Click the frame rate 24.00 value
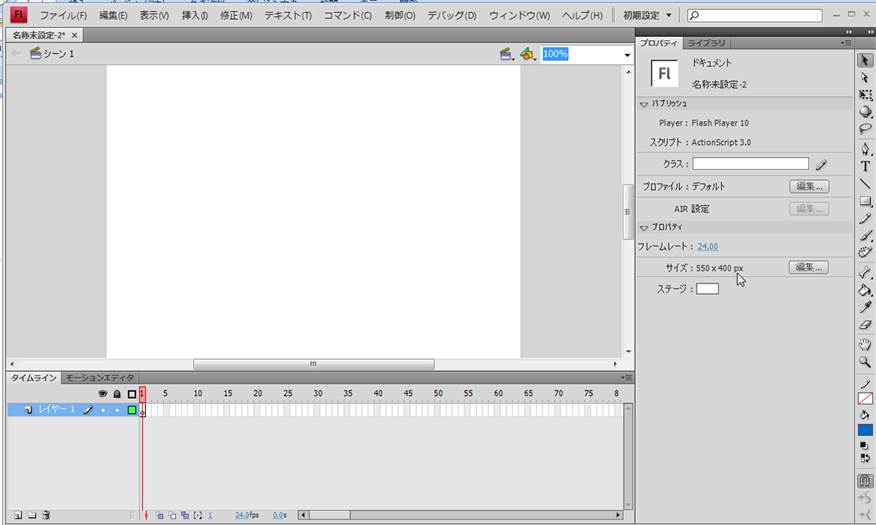Screen dimensions: 876x525 [707, 246]
